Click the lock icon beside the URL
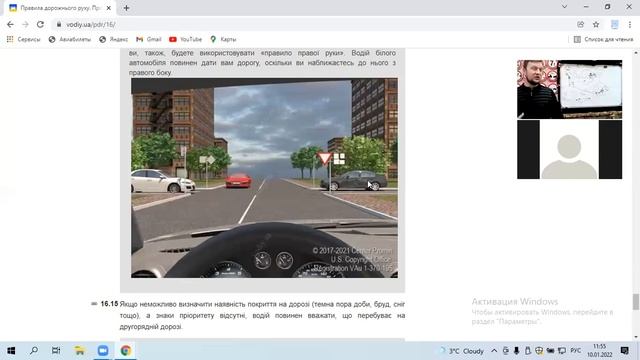640x360 pixels. [59, 24]
